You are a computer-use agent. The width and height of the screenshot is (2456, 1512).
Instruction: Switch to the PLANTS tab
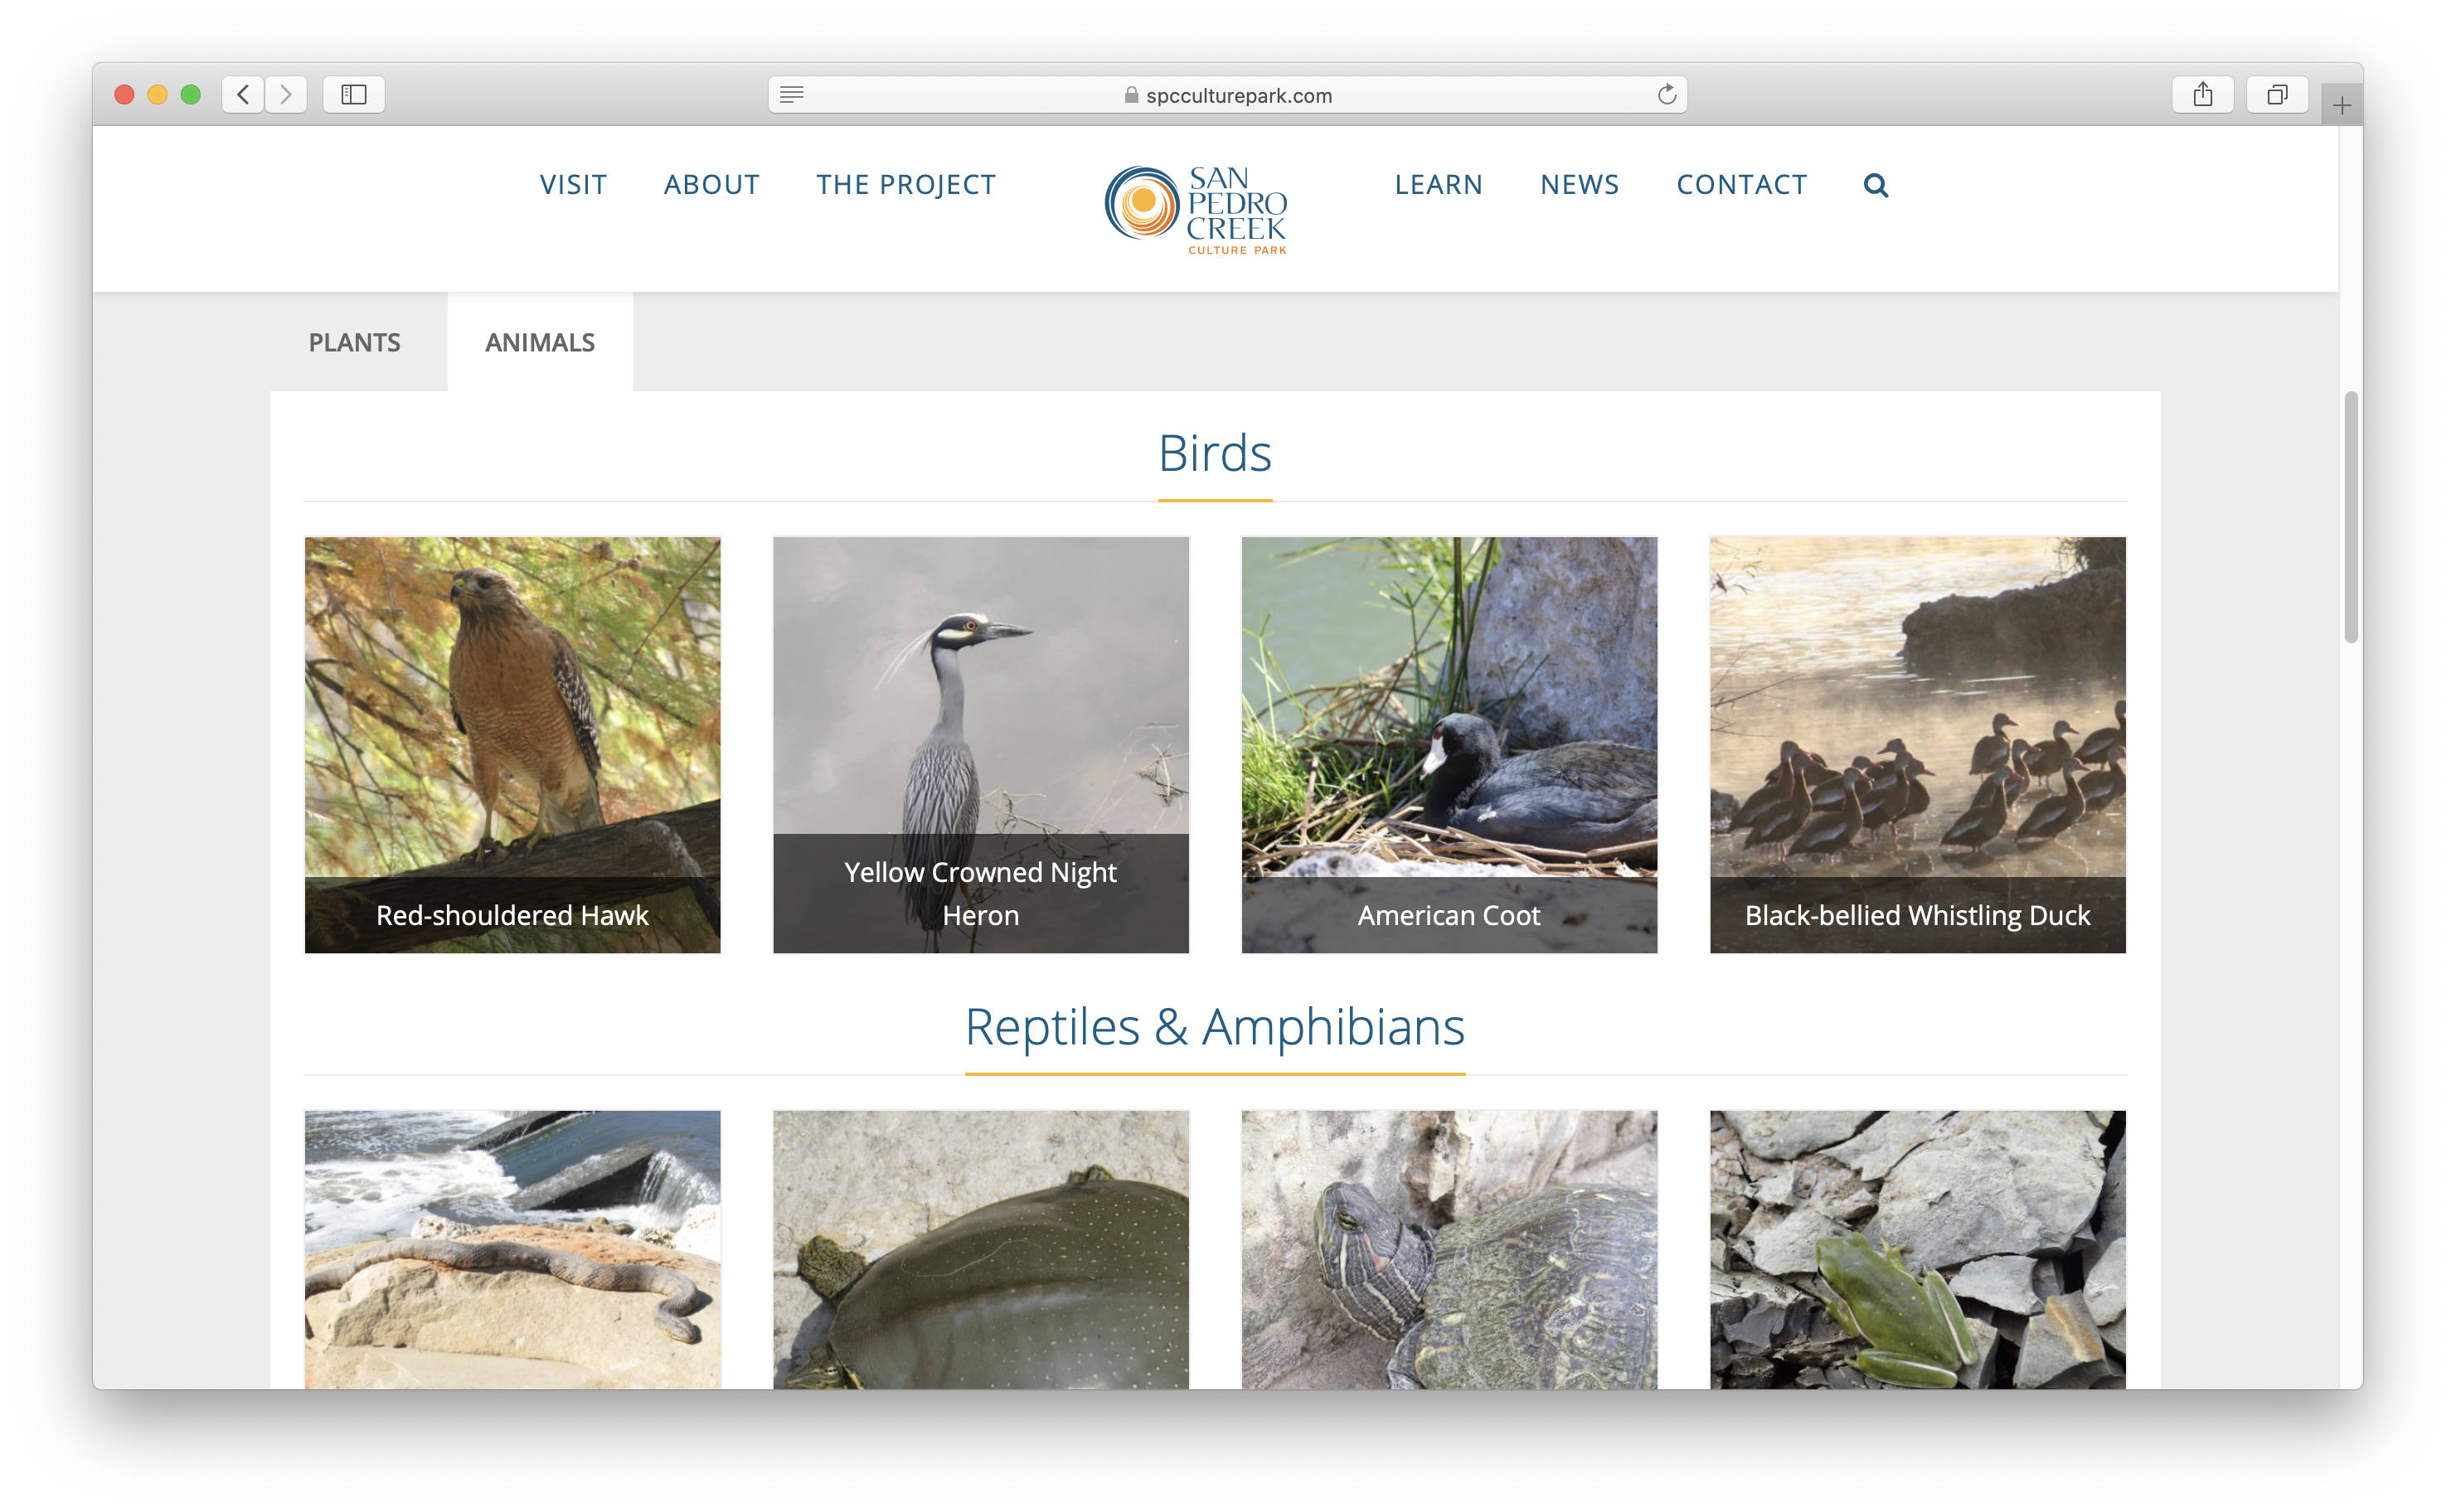pyautogui.click(x=354, y=342)
